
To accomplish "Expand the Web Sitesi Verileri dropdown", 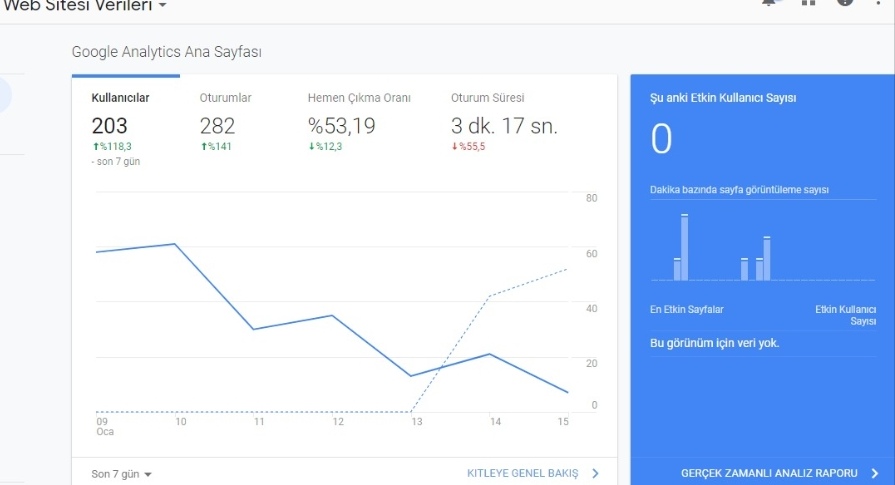I will point(163,5).
